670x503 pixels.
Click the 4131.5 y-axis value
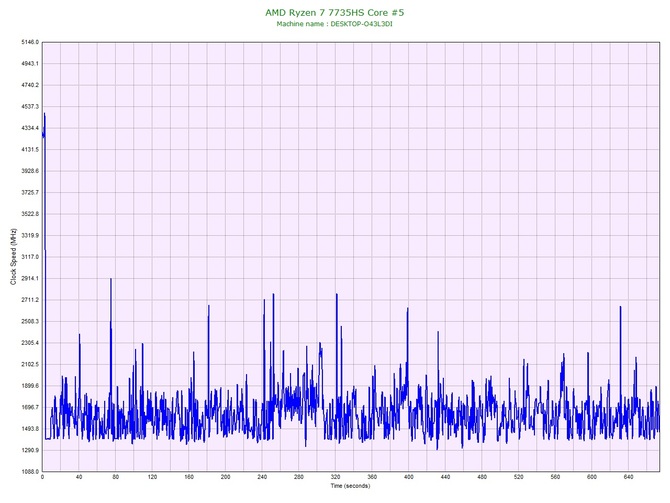click(x=30, y=150)
